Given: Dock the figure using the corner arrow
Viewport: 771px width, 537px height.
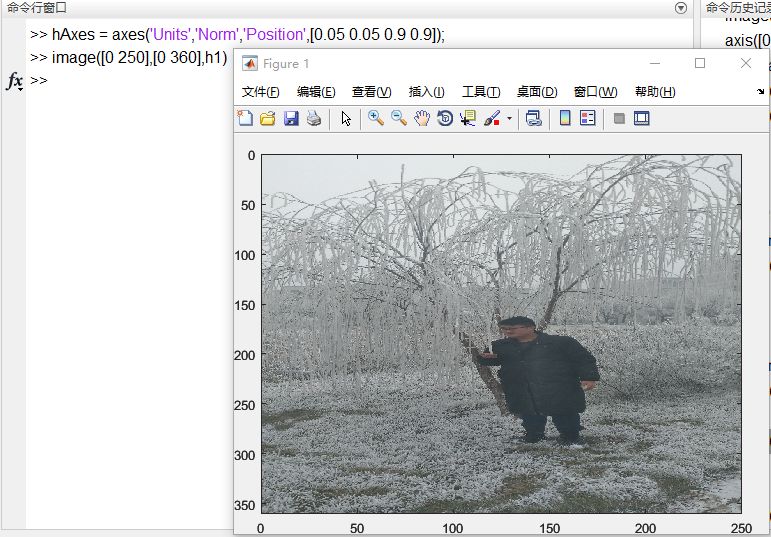Looking at the screenshot, I should point(761,91).
